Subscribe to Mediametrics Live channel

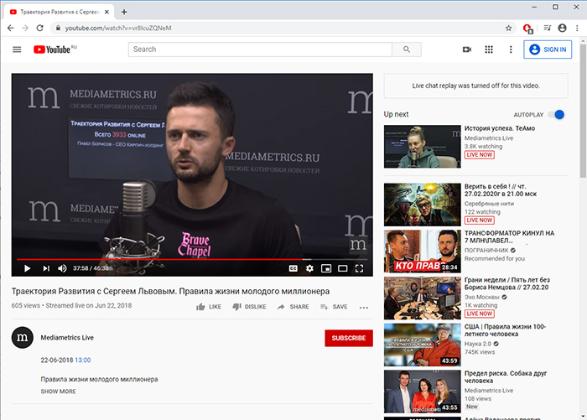click(349, 338)
